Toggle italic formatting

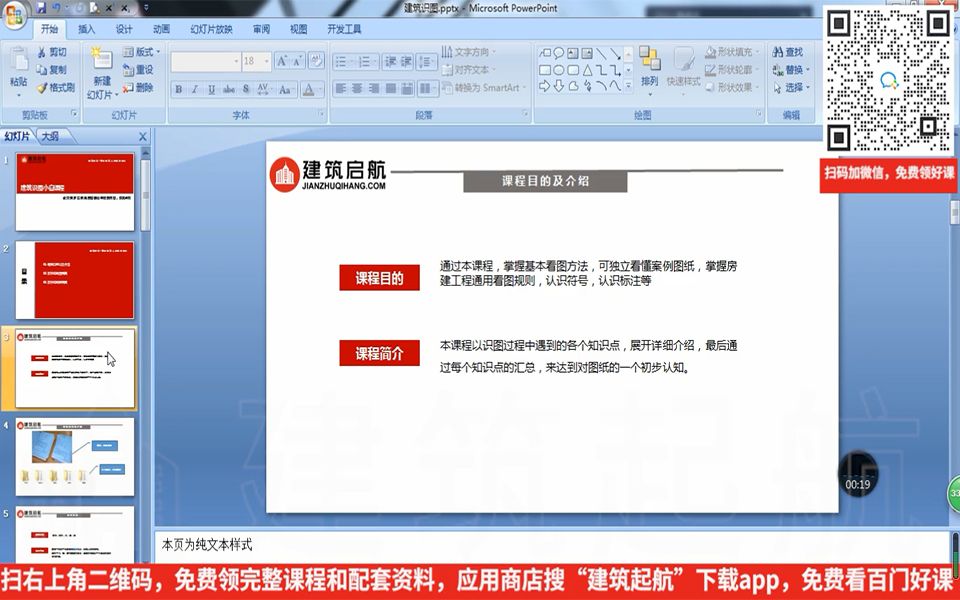193,88
